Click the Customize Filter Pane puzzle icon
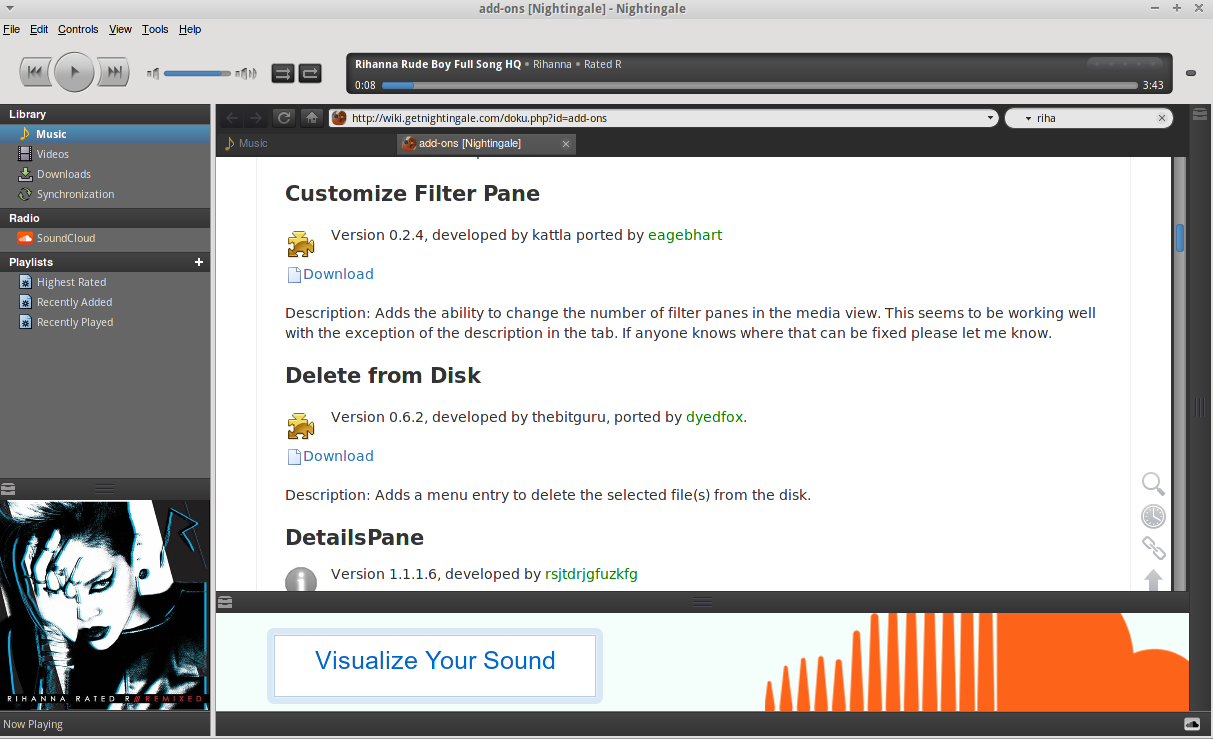1213x739 pixels. coord(301,243)
